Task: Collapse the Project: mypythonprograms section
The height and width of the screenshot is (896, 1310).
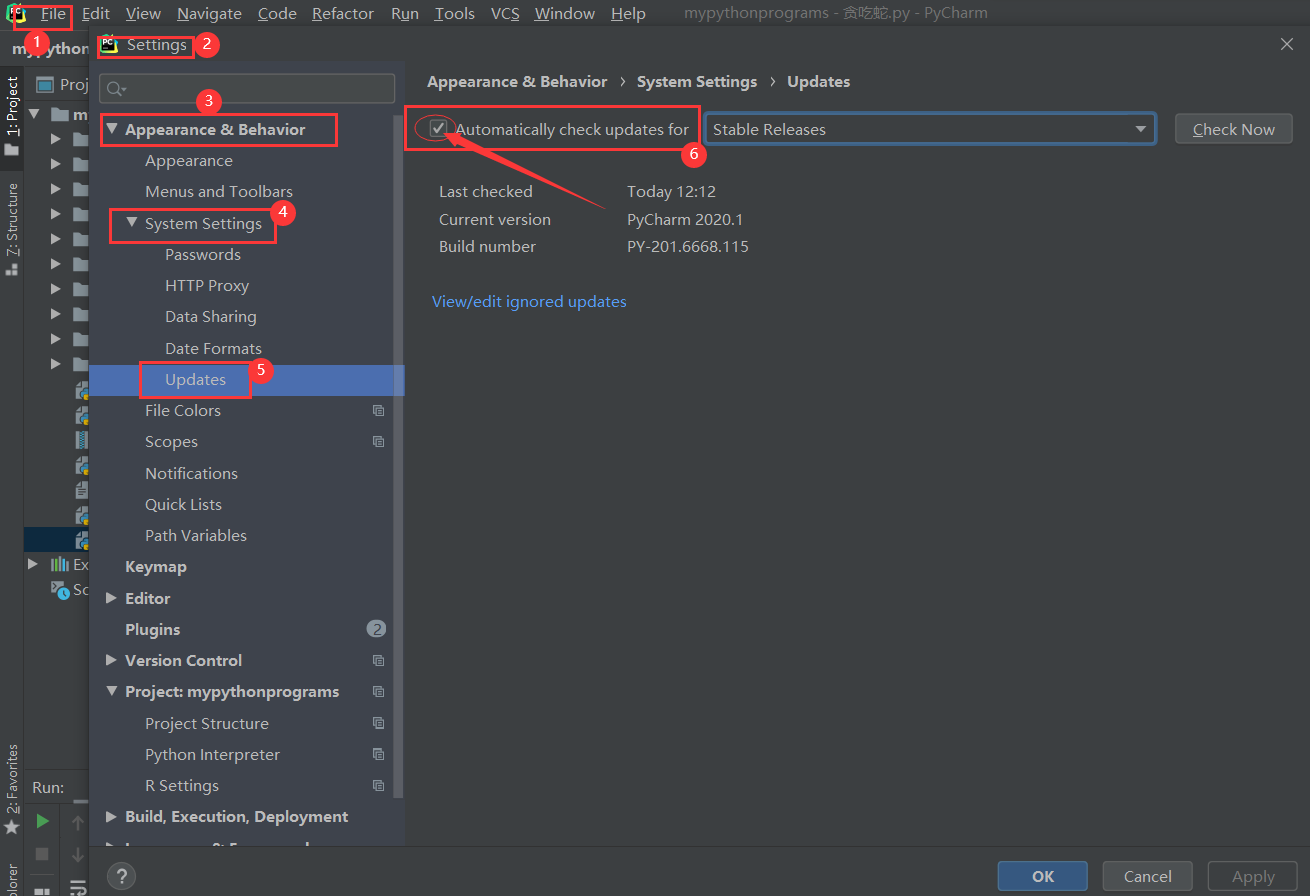Action: point(112,691)
